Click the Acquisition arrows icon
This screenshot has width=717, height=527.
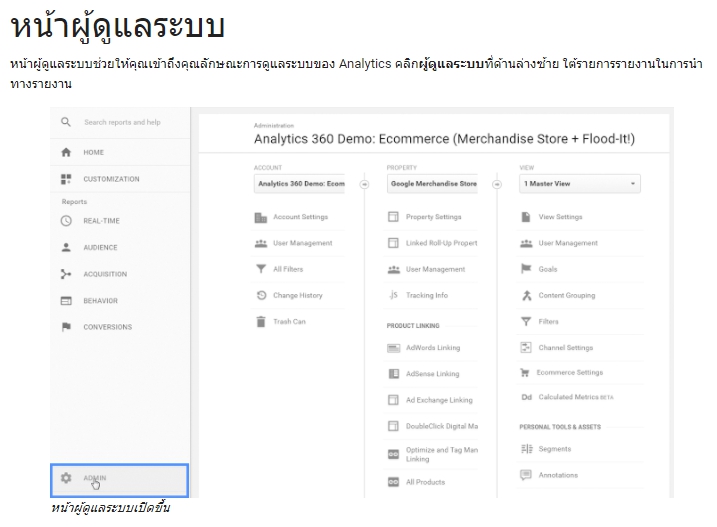[66, 274]
